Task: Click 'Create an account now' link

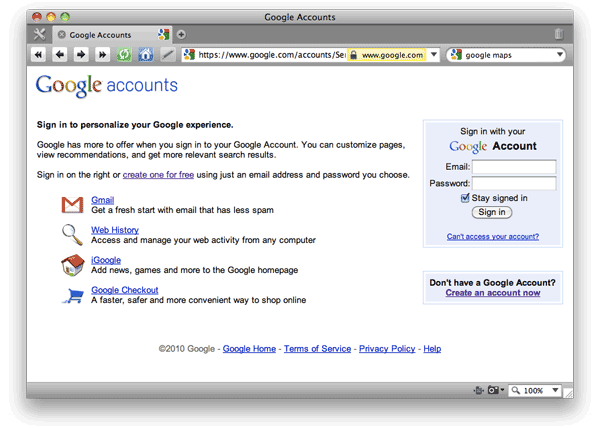Action: click(493, 293)
